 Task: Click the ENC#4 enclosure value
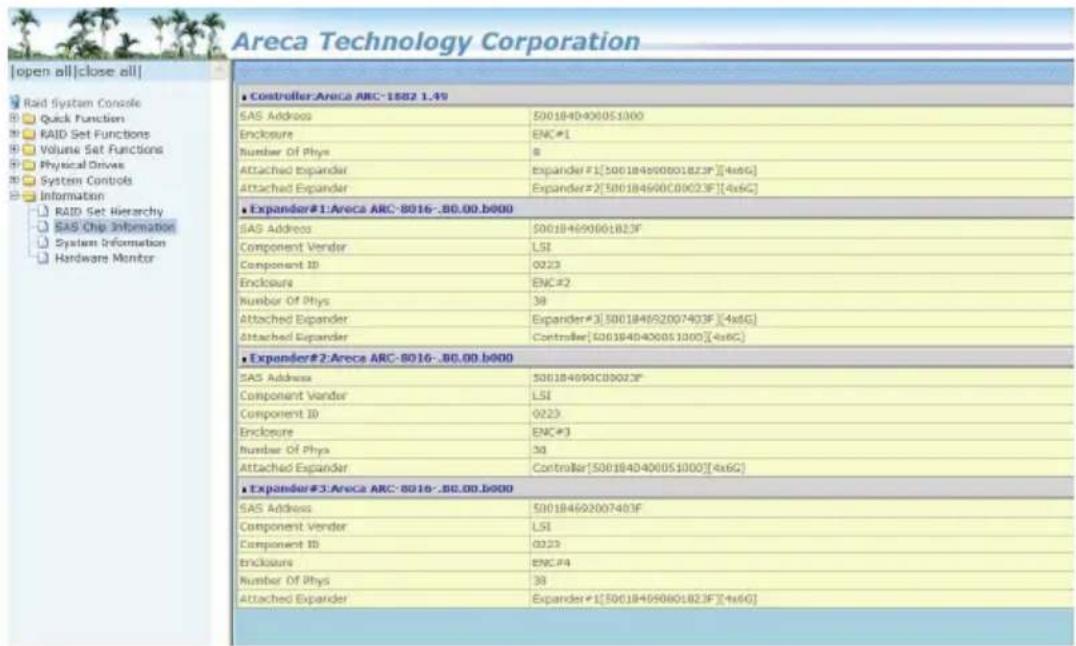551,562
